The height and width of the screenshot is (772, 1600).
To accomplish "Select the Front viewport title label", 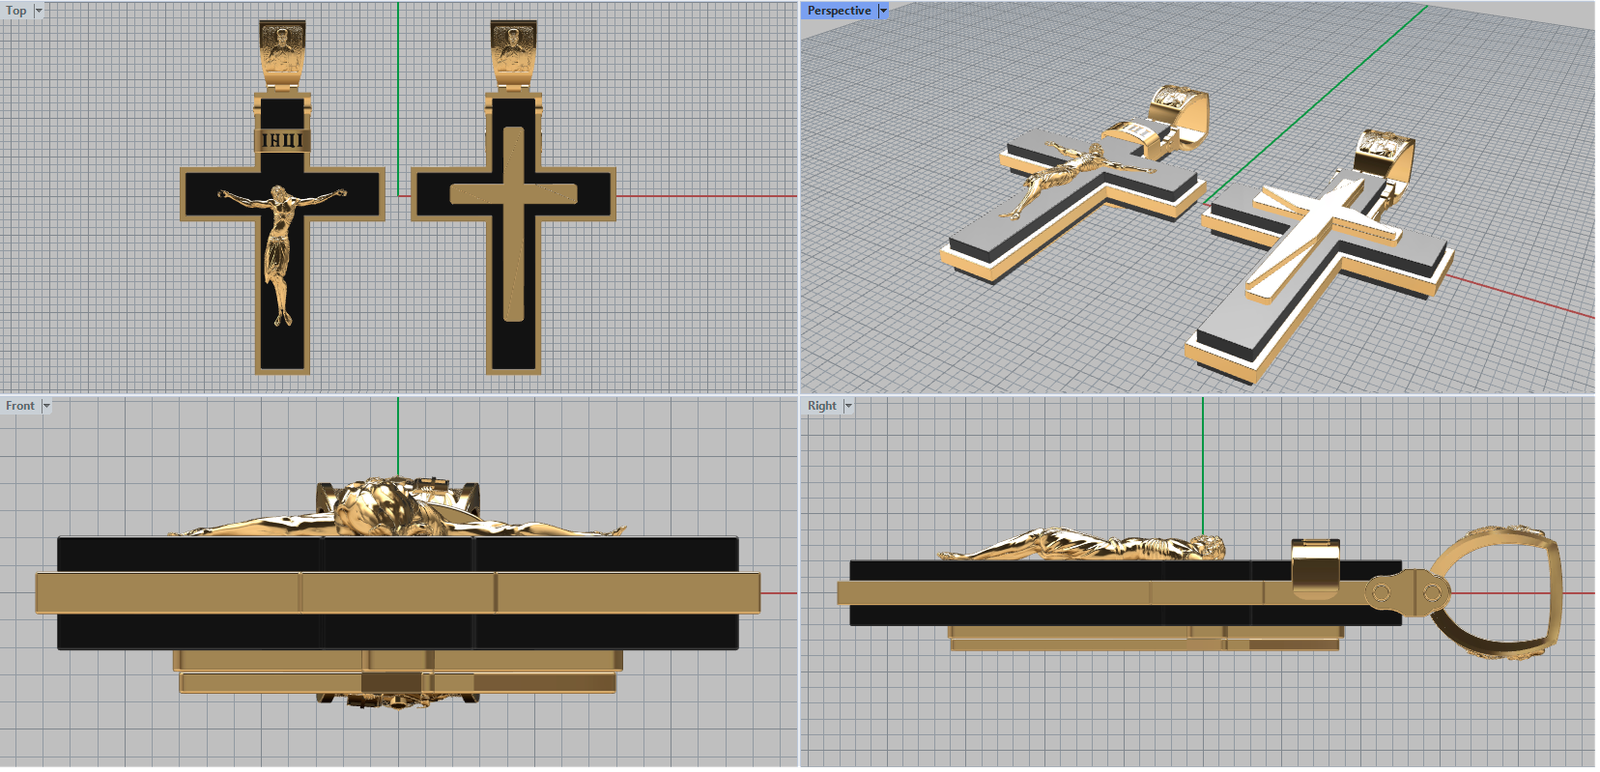I will pos(20,406).
